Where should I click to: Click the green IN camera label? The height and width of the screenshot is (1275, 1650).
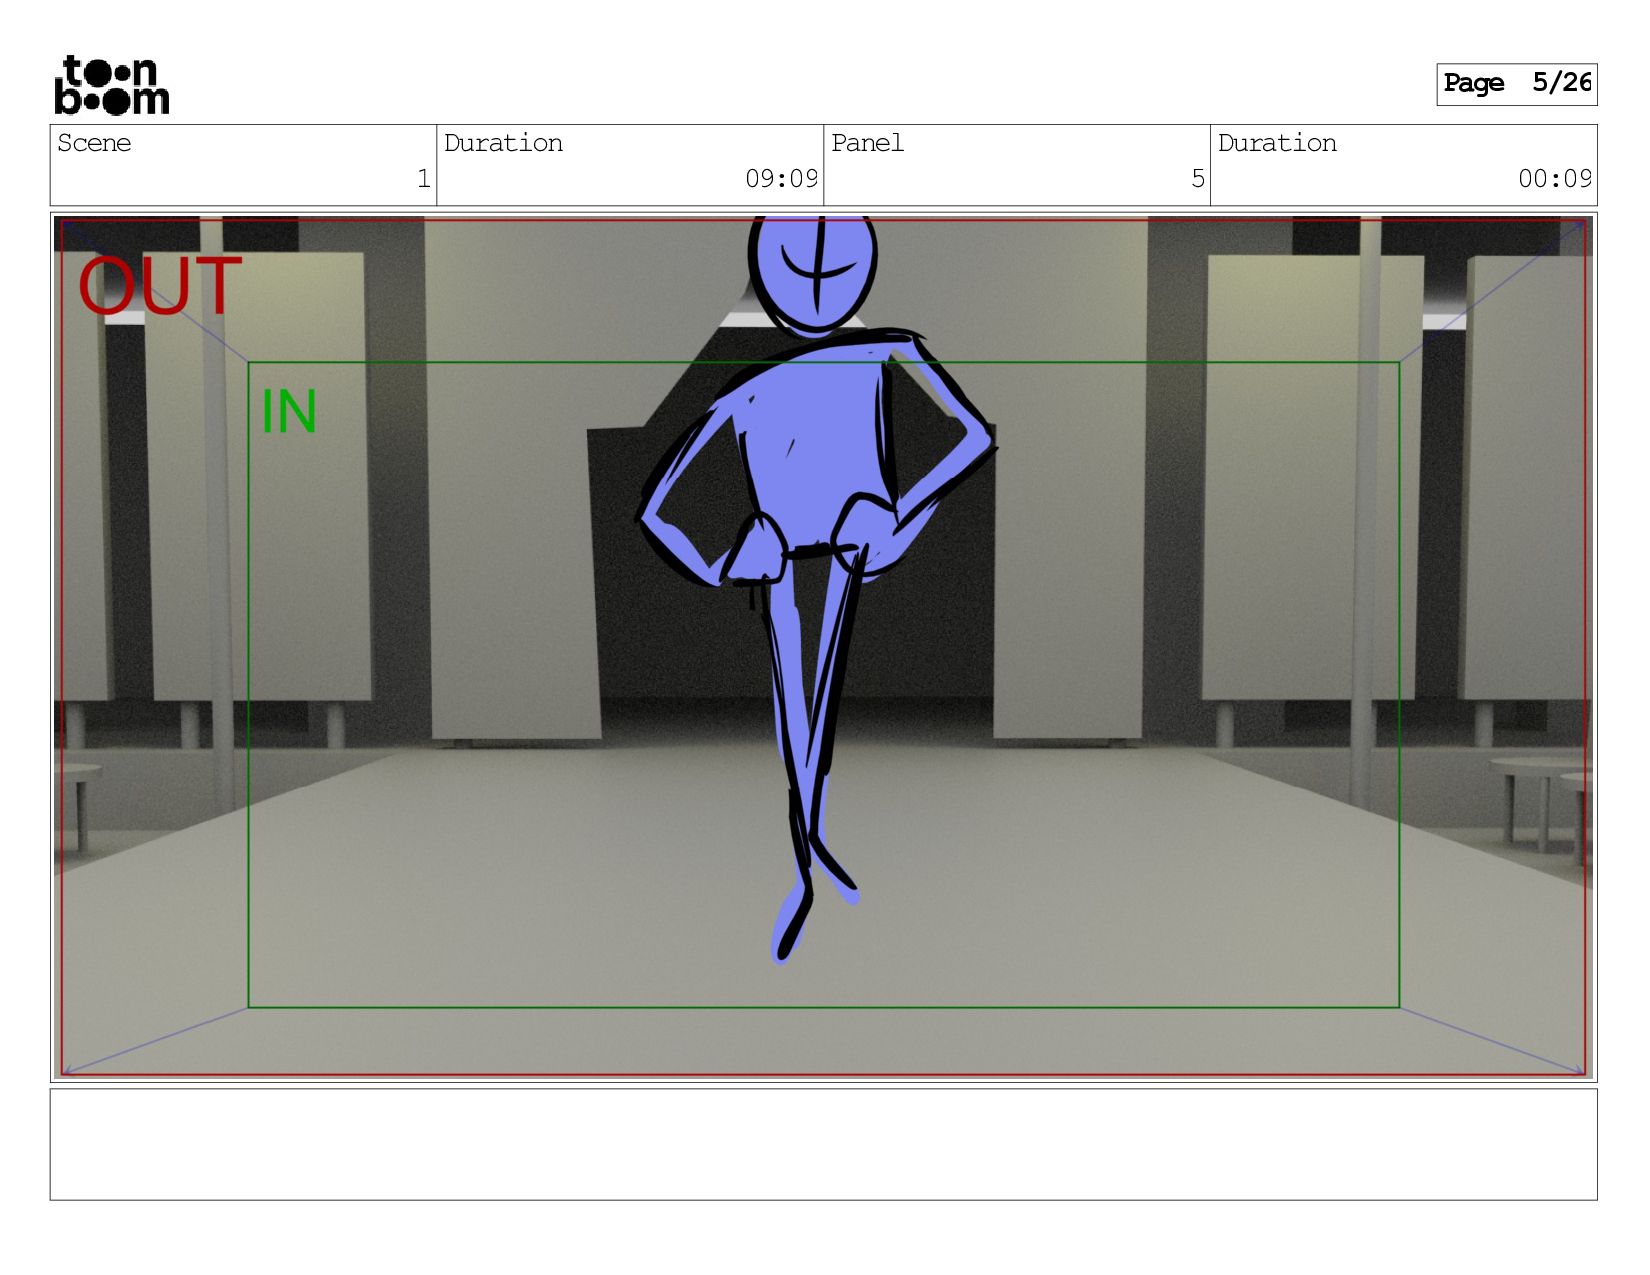click(289, 412)
